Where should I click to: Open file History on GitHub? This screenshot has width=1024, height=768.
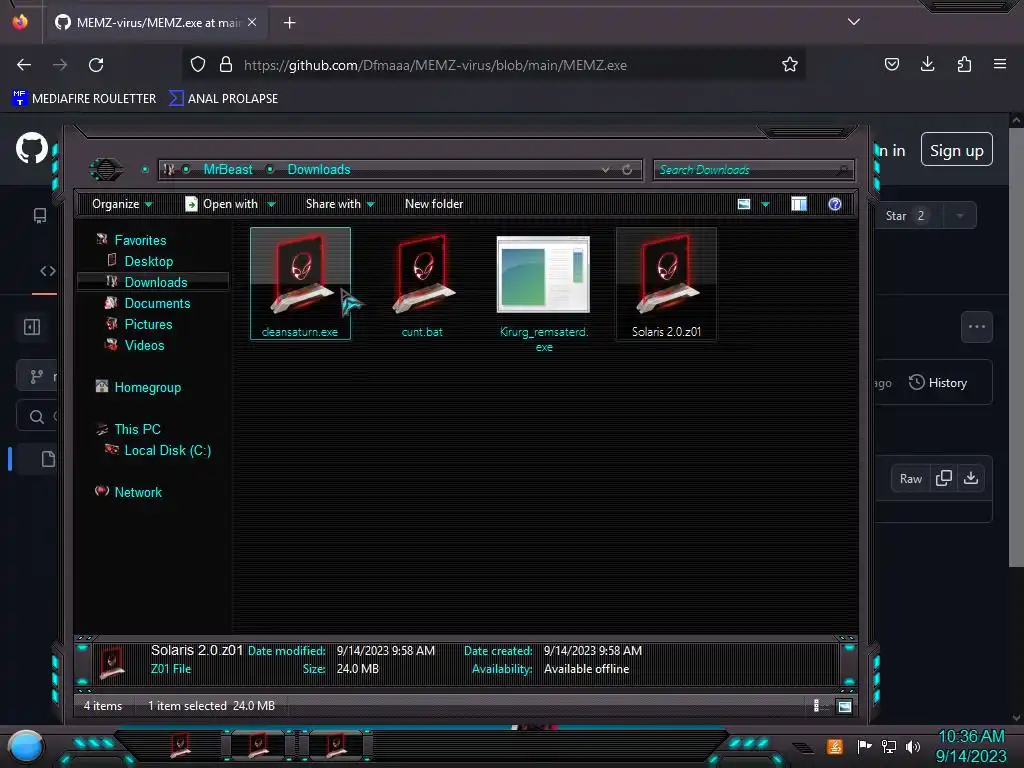937,383
